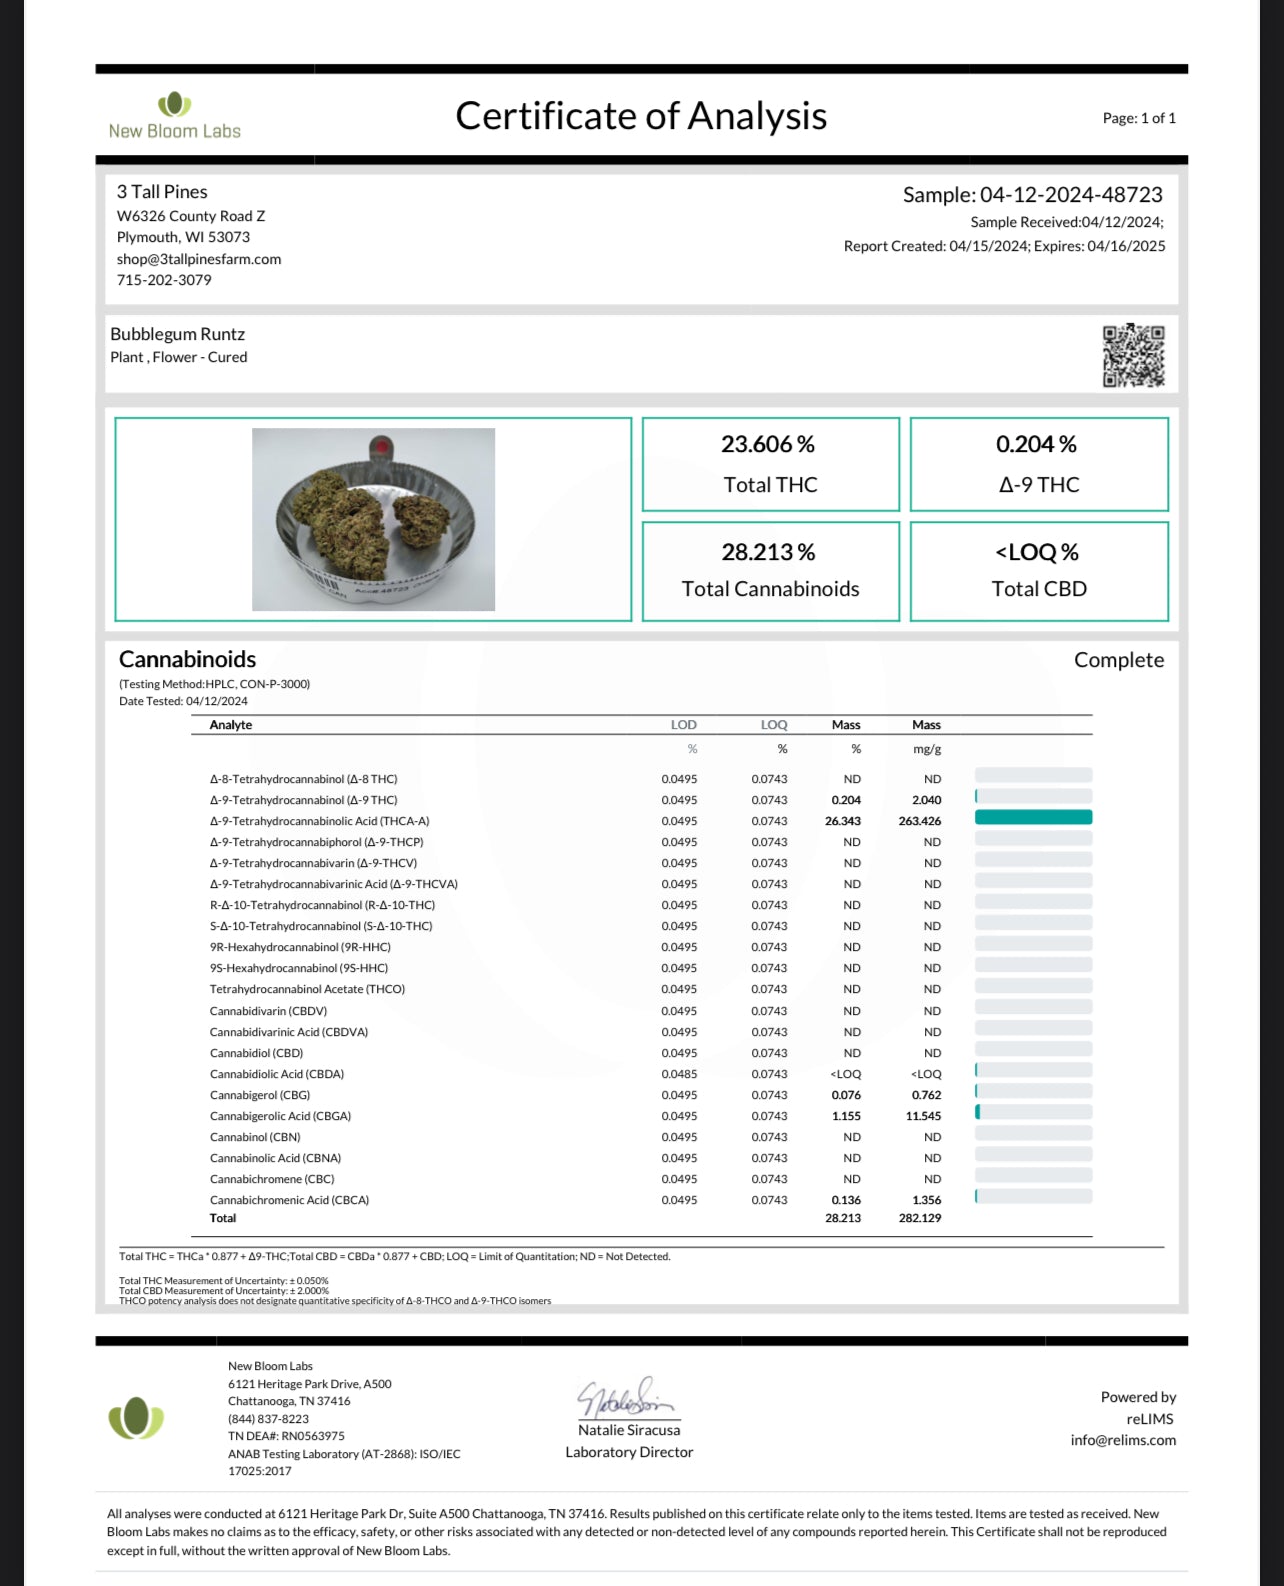Select the Δ-9 THC 0.204 % box
Image resolution: width=1284 pixels, height=1586 pixels.
(x=1039, y=464)
